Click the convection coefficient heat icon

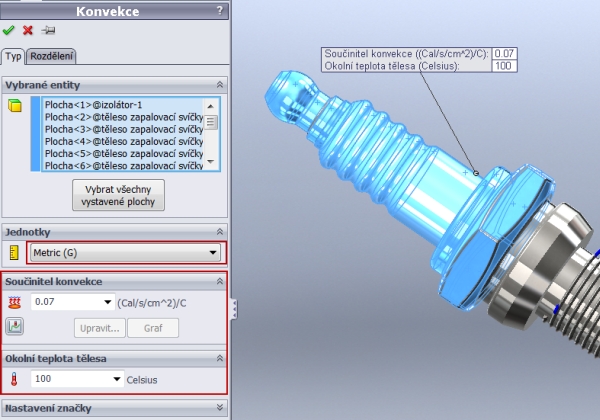coord(14,302)
